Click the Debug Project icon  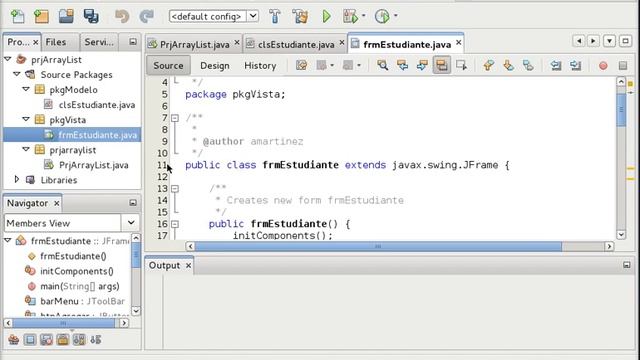(350, 16)
